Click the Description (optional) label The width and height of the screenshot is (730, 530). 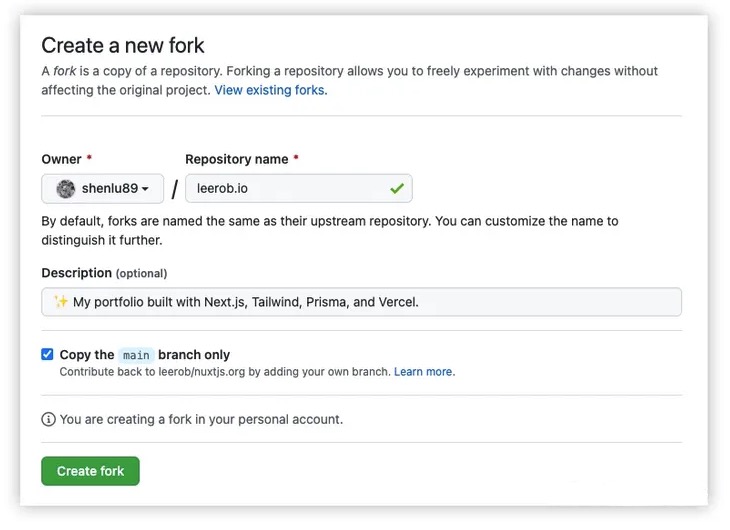[x=104, y=273]
